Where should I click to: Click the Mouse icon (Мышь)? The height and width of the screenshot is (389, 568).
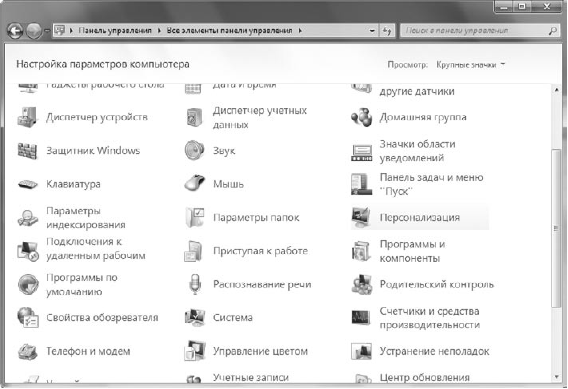pyautogui.click(x=194, y=183)
